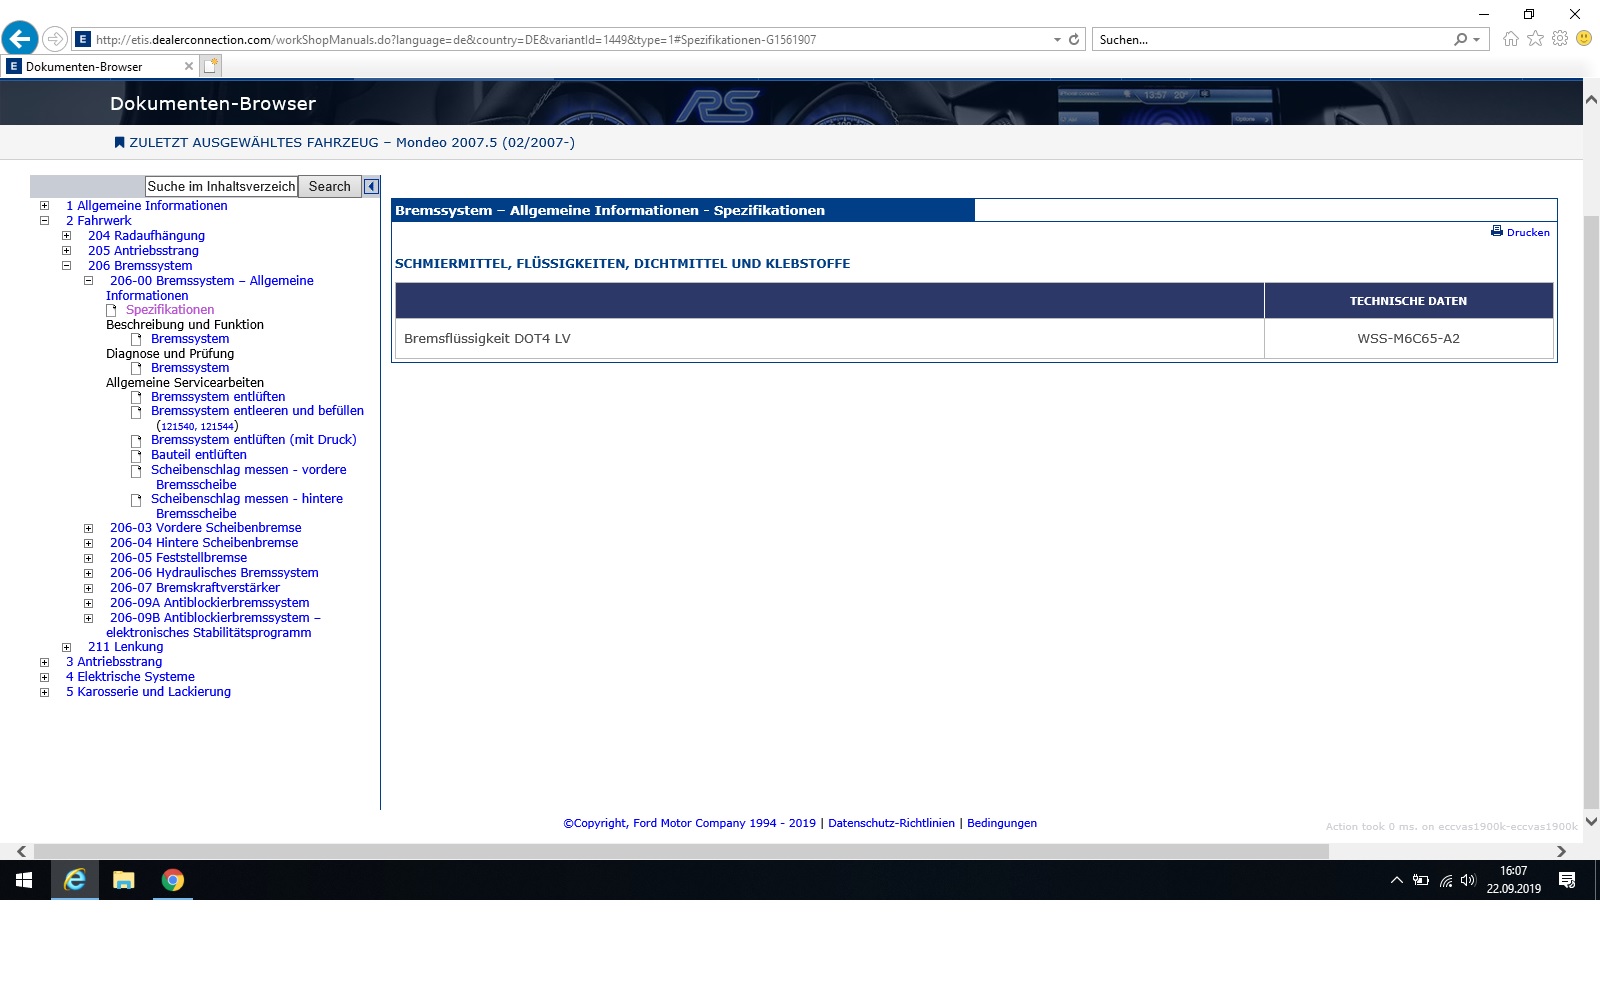
Task: Collapse the table of contents sidebar arrow
Action: click(371, 186)
